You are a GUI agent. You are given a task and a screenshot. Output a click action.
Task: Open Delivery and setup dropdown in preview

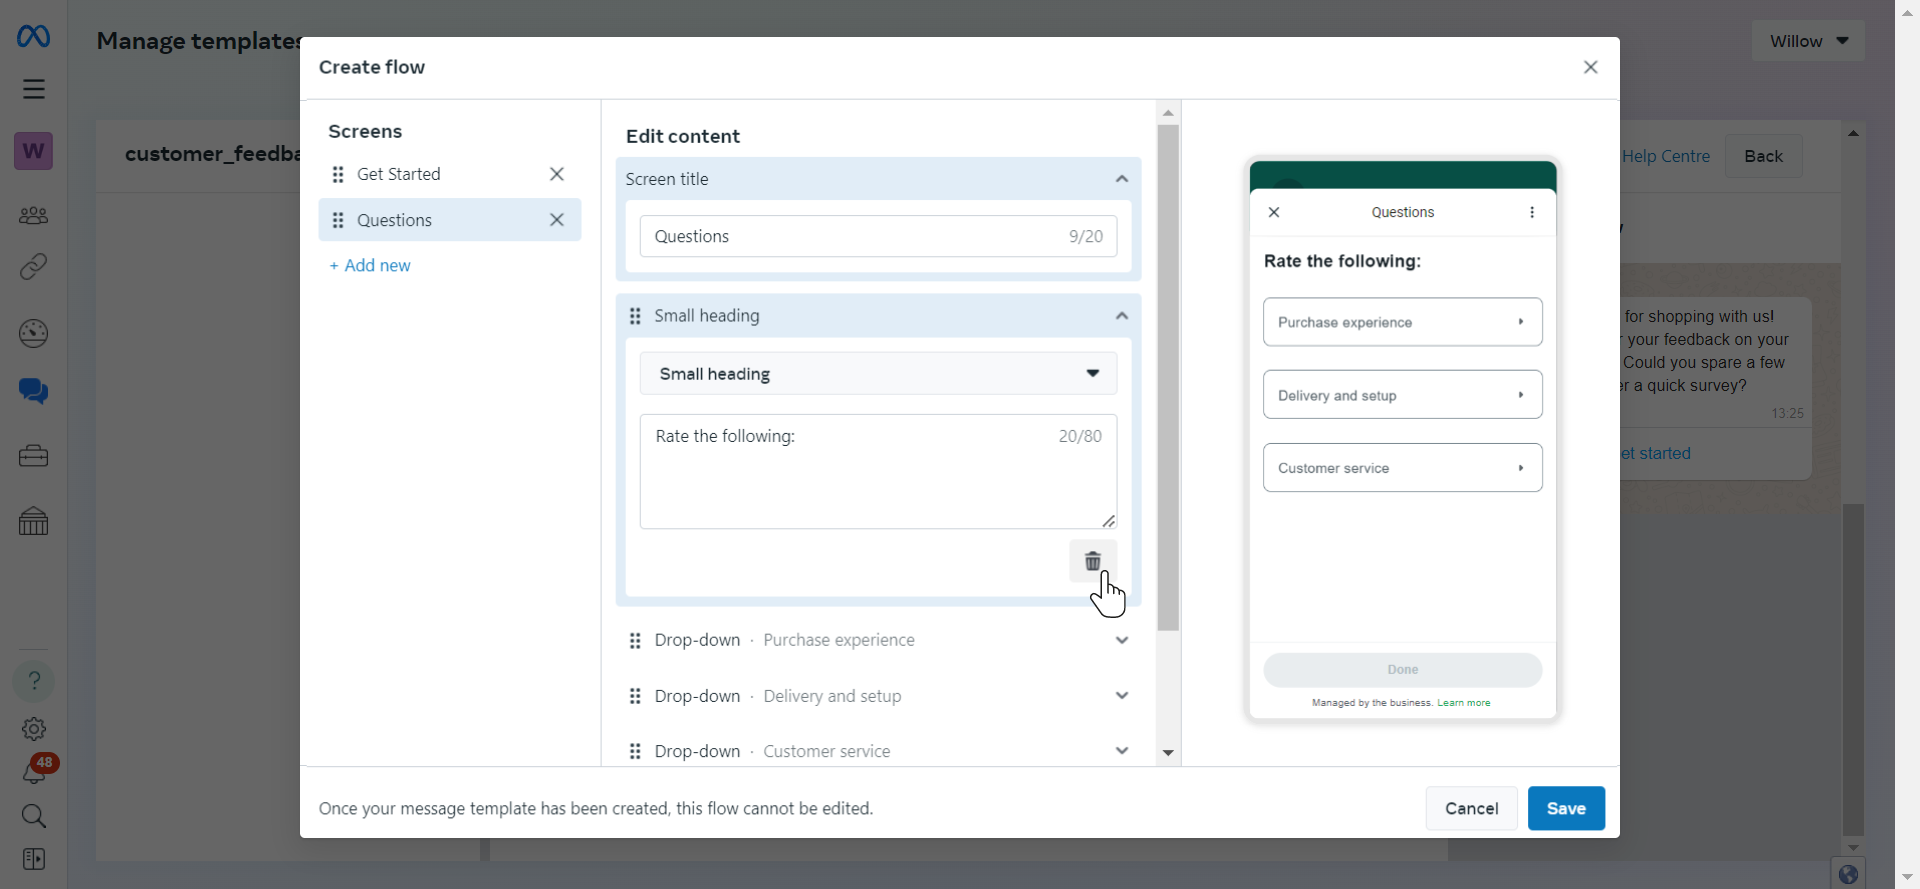coord(1402,395)
